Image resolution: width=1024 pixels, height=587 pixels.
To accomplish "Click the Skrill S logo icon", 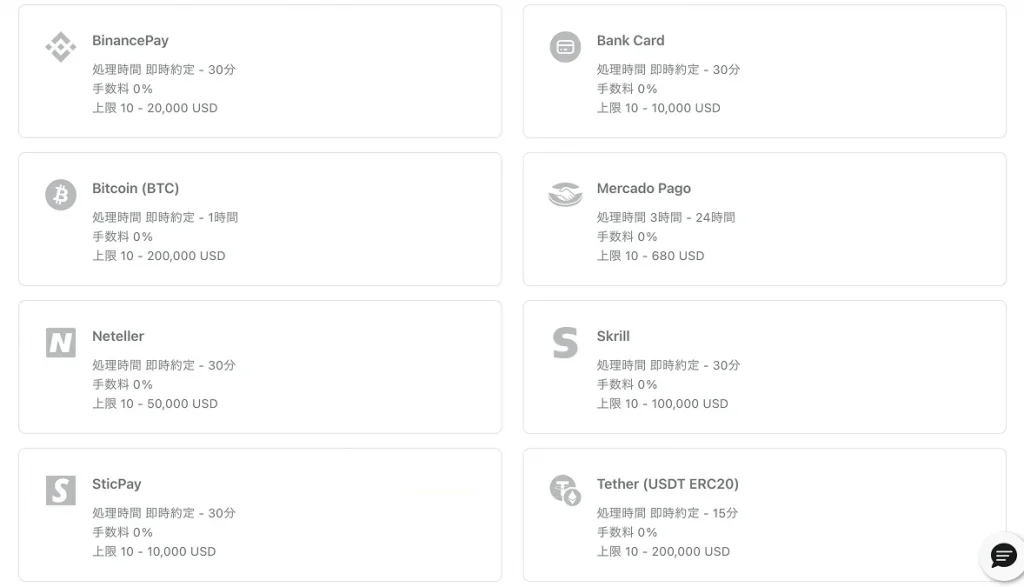I will pyautogui.click(x=565, y=343).
